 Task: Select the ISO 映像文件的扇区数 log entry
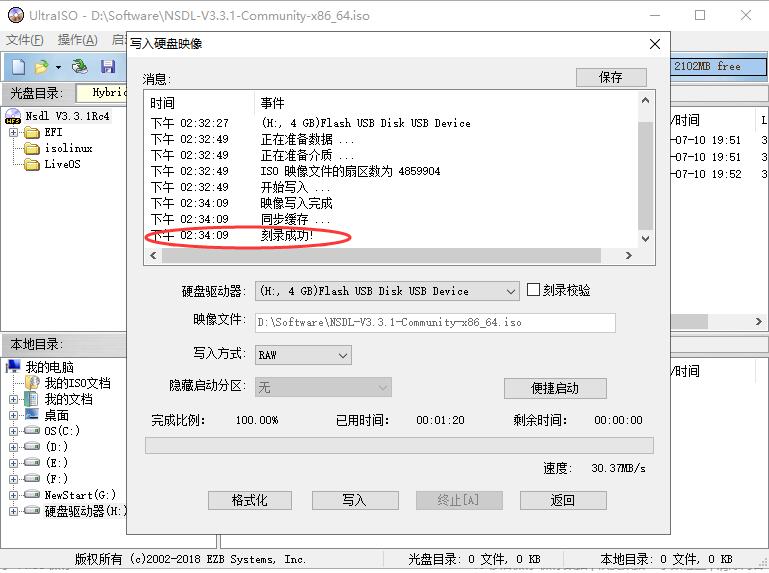tap(350, 171)
